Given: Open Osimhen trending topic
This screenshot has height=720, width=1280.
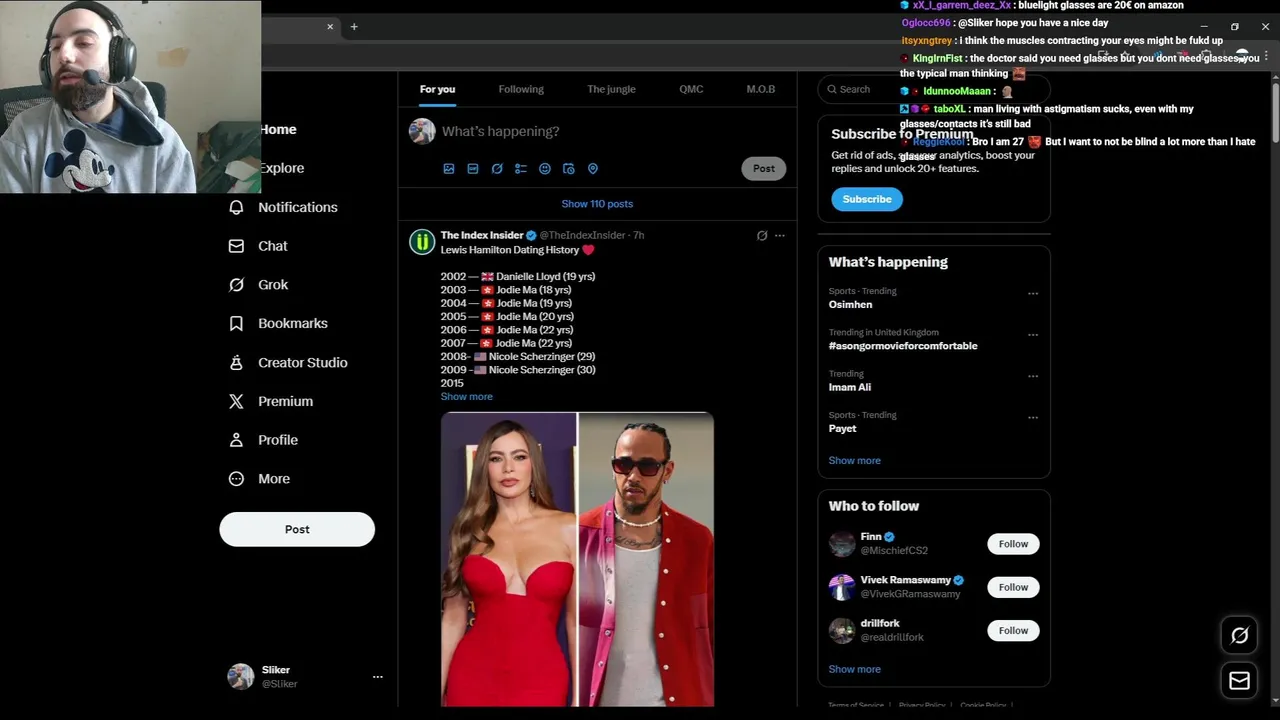Looking at the screenshot, I should (850, 304).
